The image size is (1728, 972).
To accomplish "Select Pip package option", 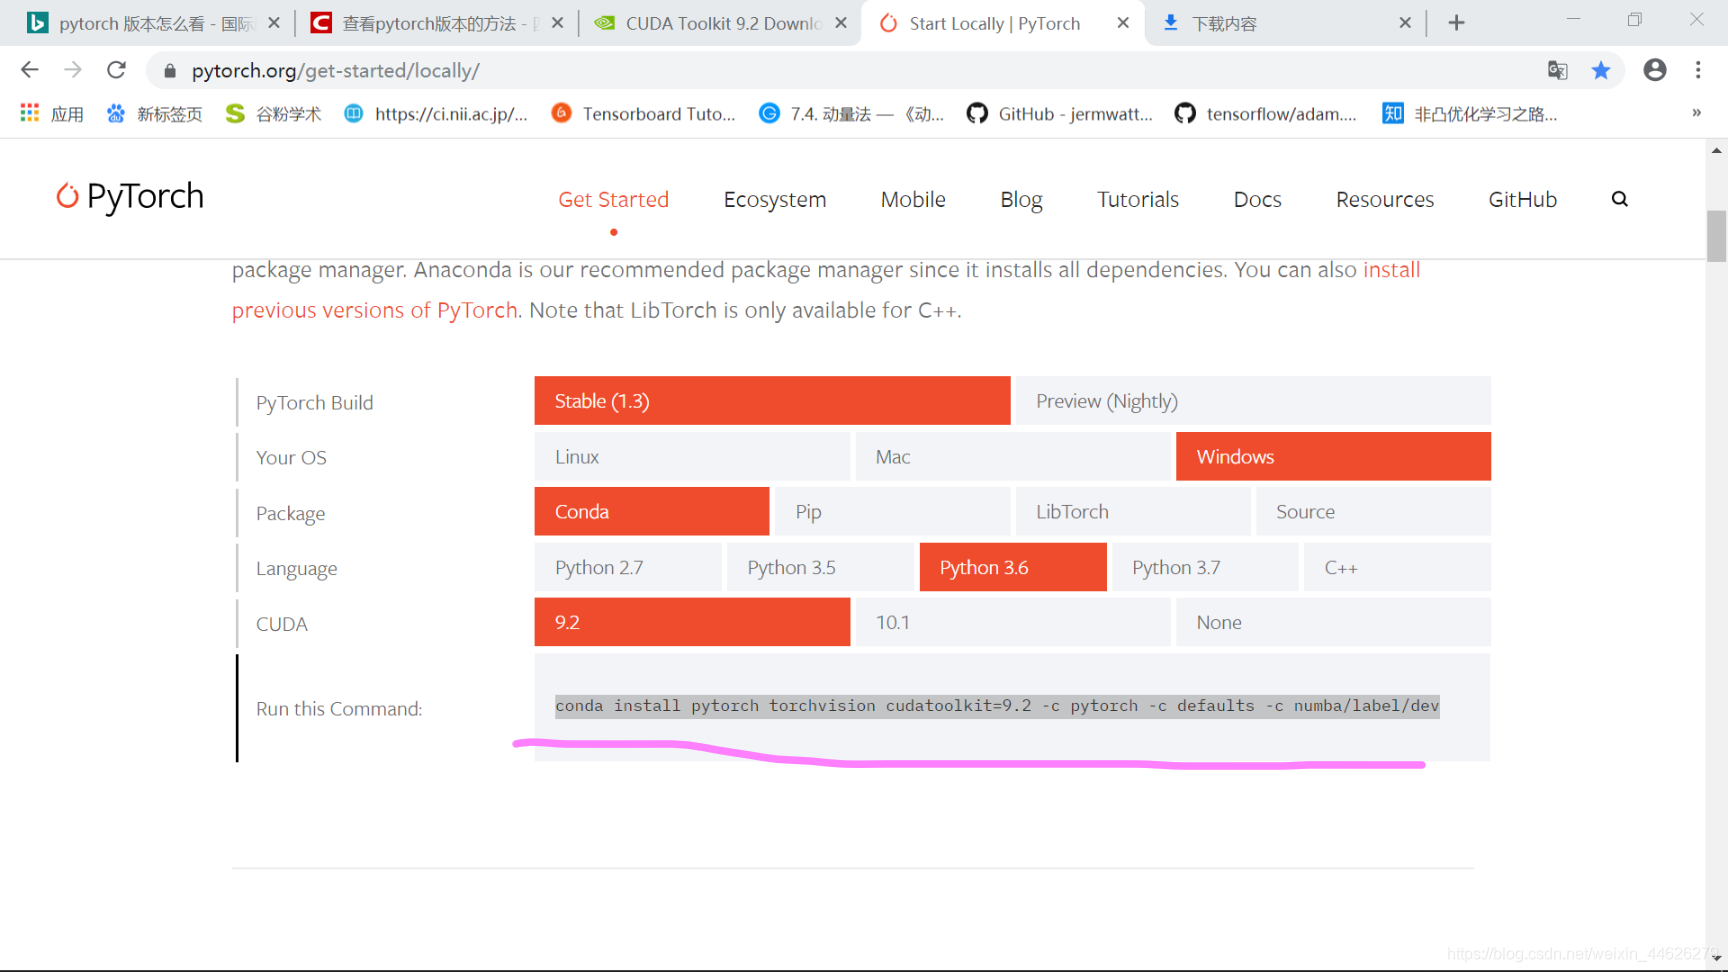I will click(892, 512).
